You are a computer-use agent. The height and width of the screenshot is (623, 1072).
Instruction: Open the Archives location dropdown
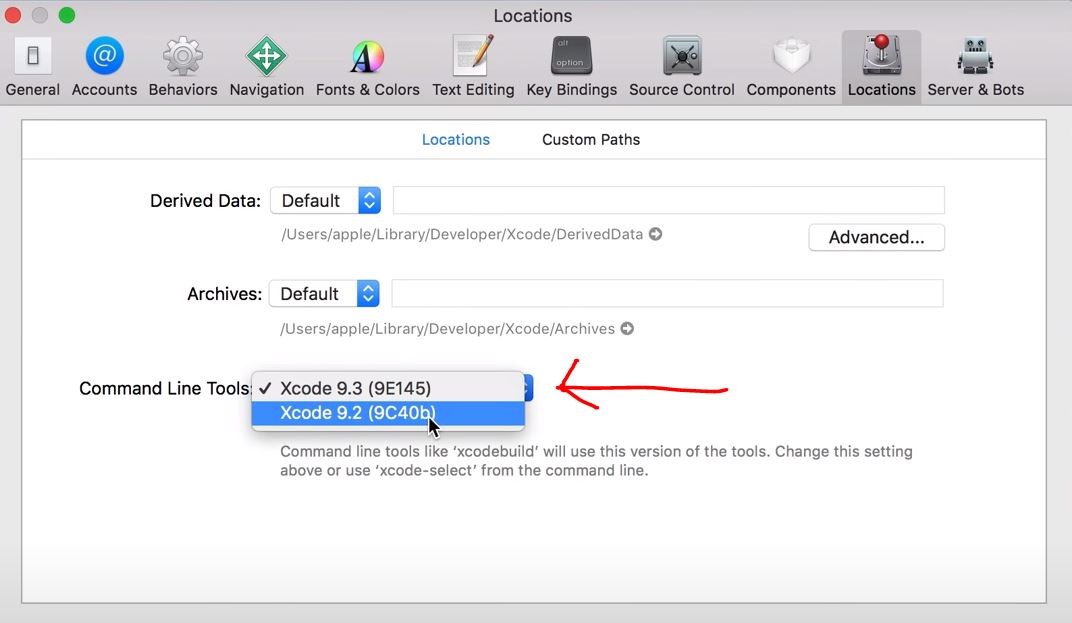pos(325,293)
